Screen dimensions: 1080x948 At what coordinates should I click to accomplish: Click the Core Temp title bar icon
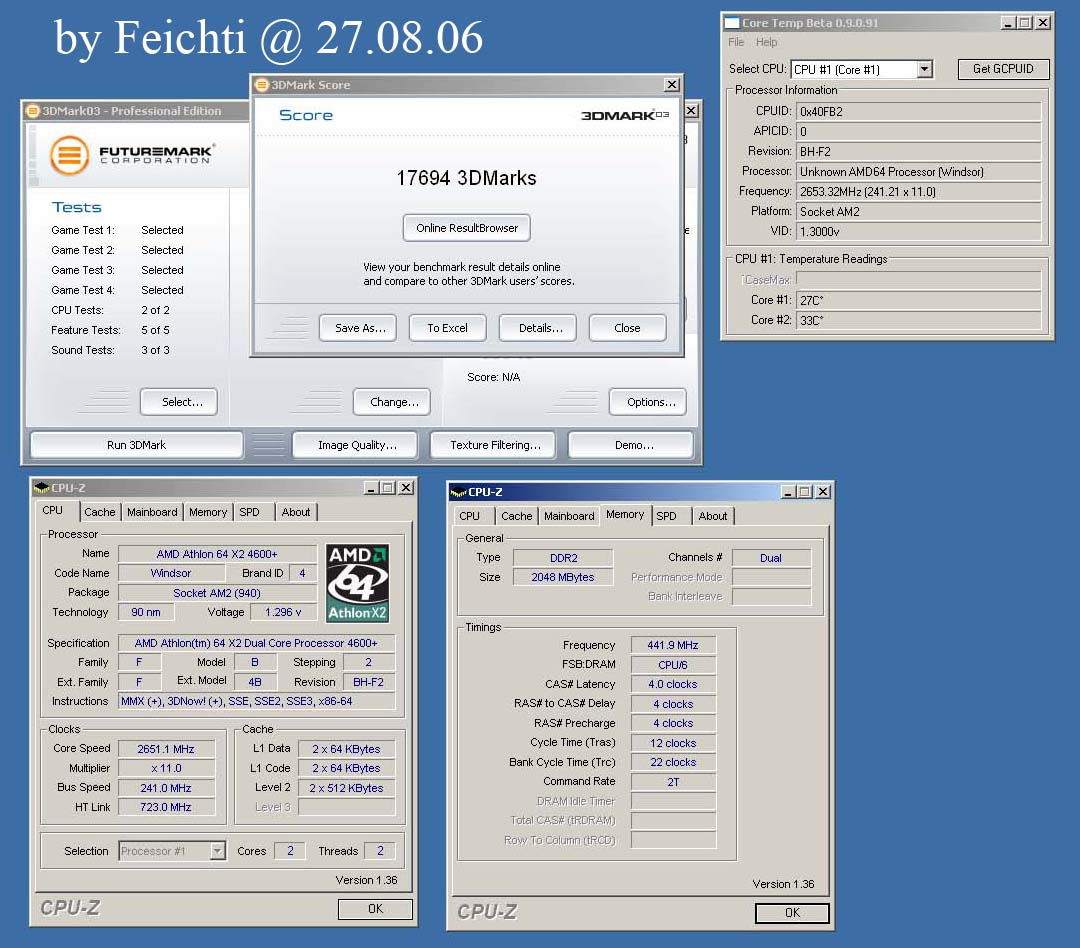point(732,23)
